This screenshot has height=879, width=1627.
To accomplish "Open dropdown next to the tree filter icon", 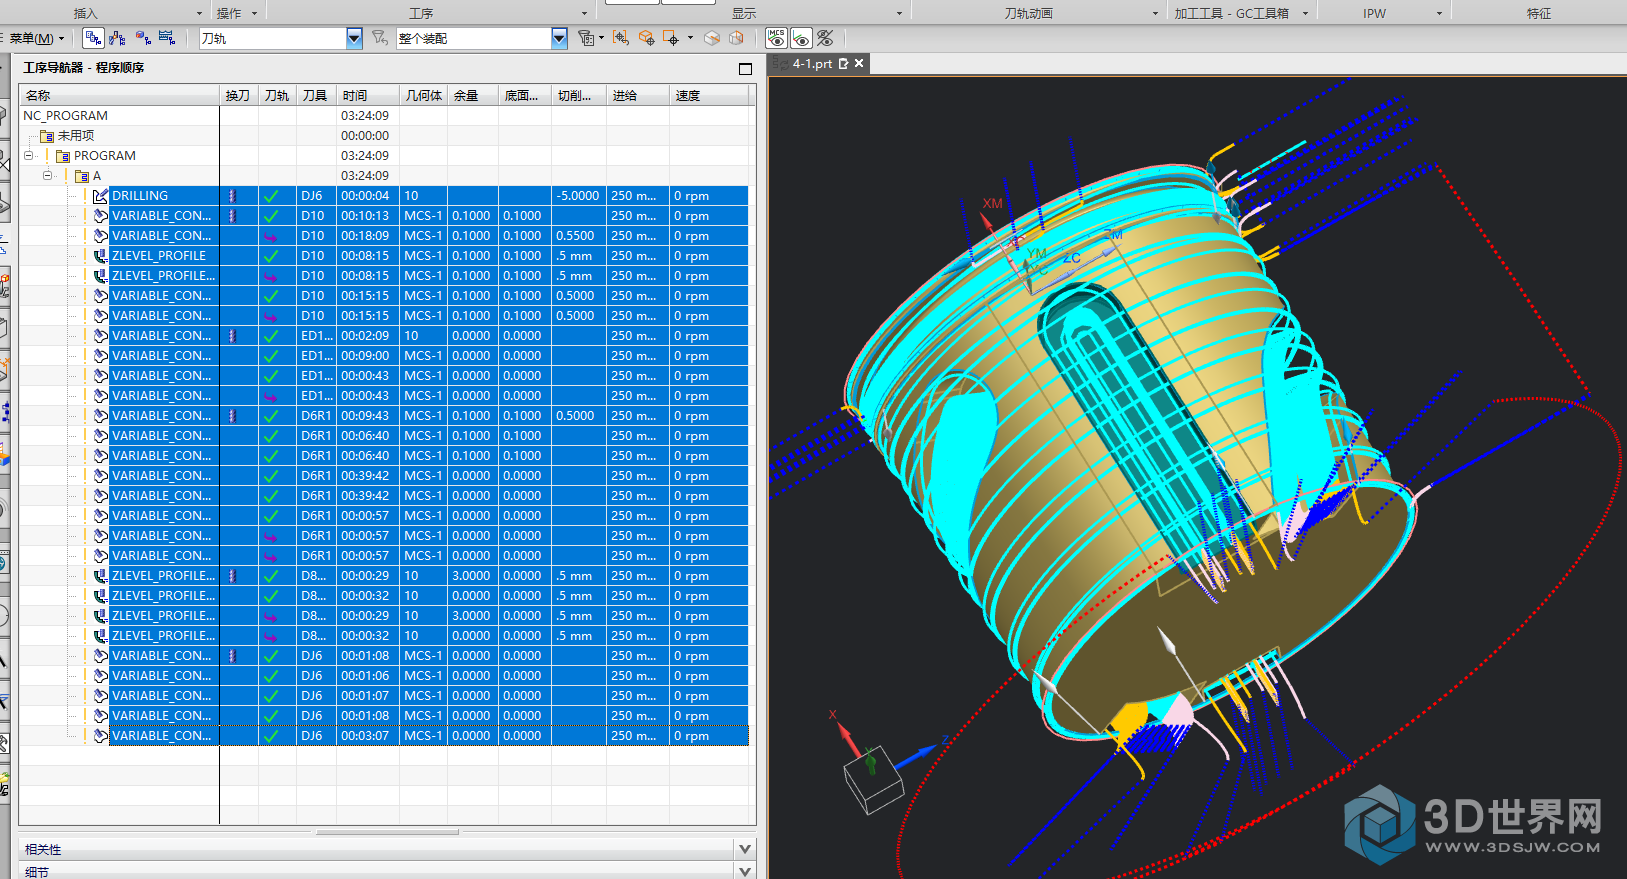I will (601, 38).
